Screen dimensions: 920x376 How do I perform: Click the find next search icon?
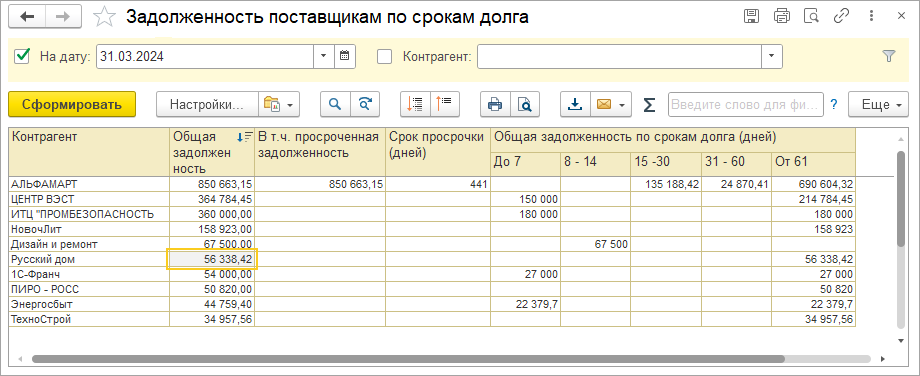tap(365, 104)
